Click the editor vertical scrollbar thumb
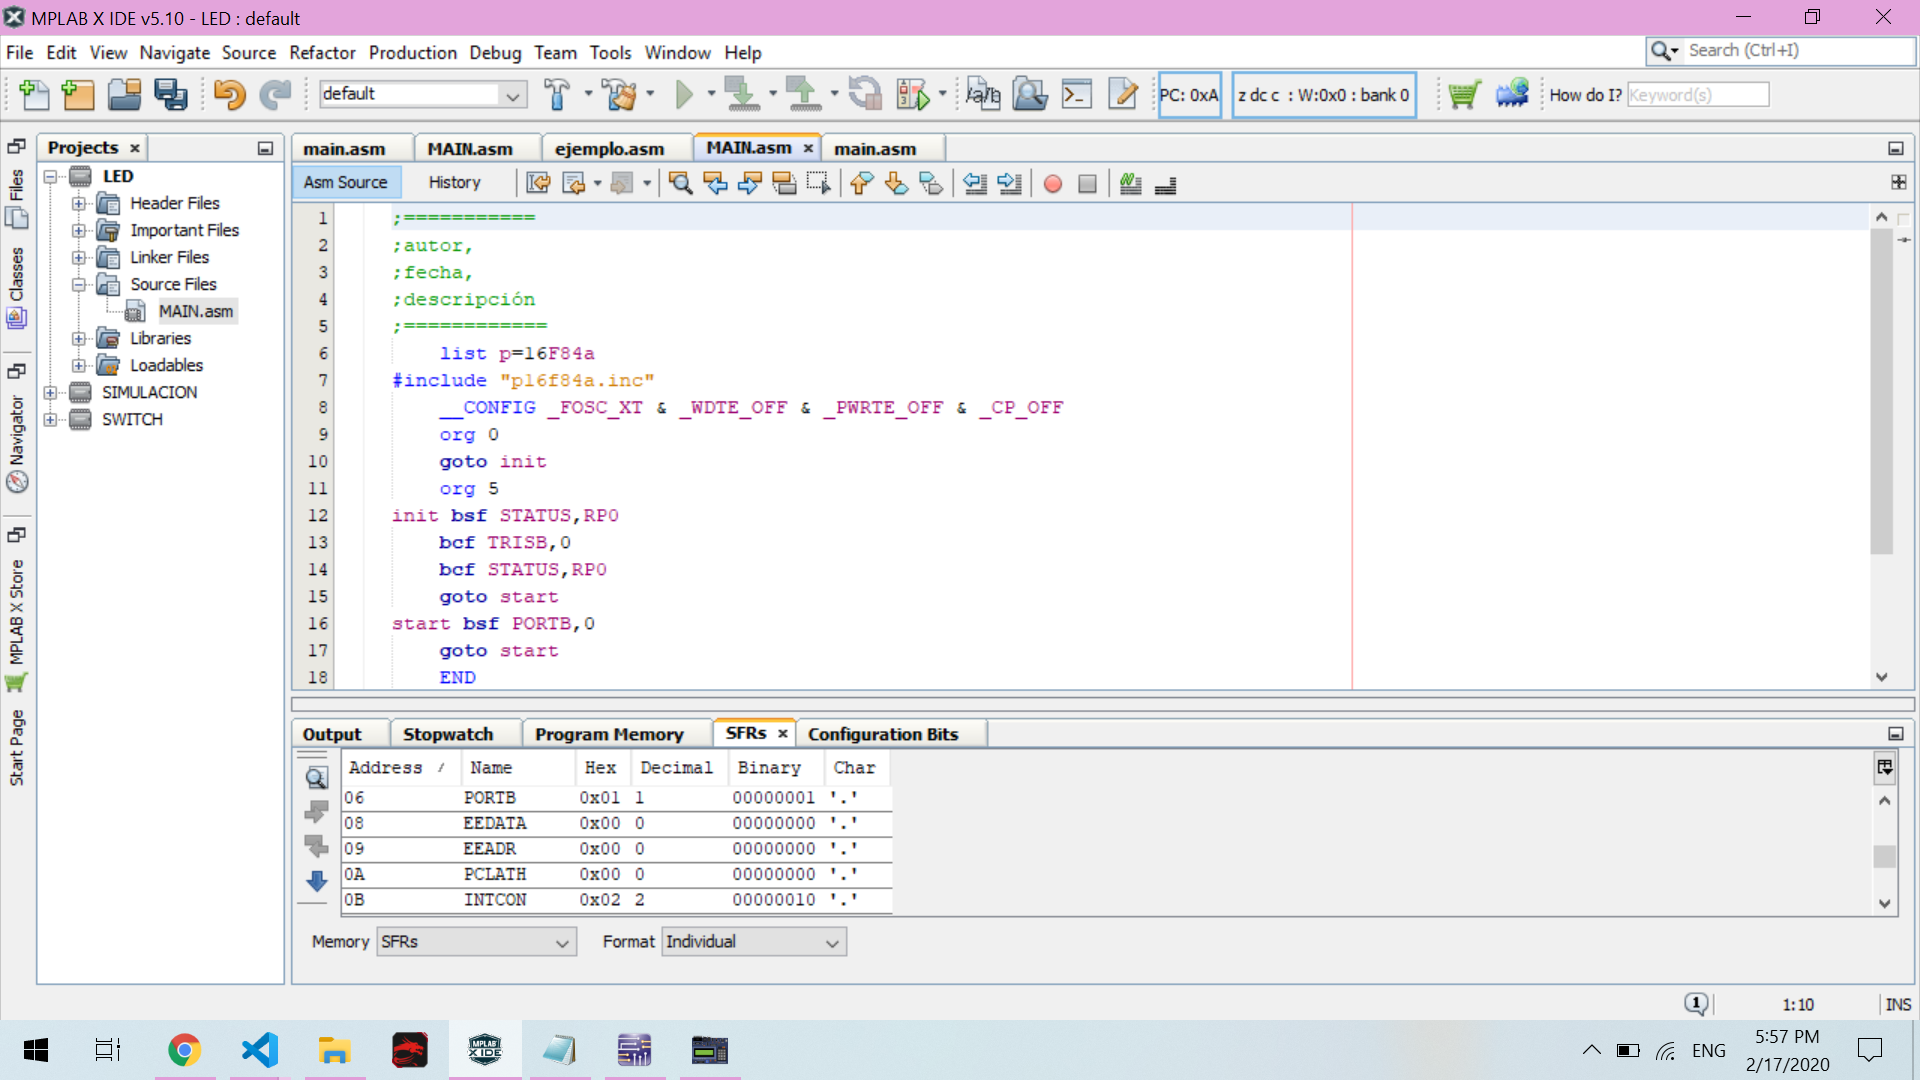 point(1881,390)
